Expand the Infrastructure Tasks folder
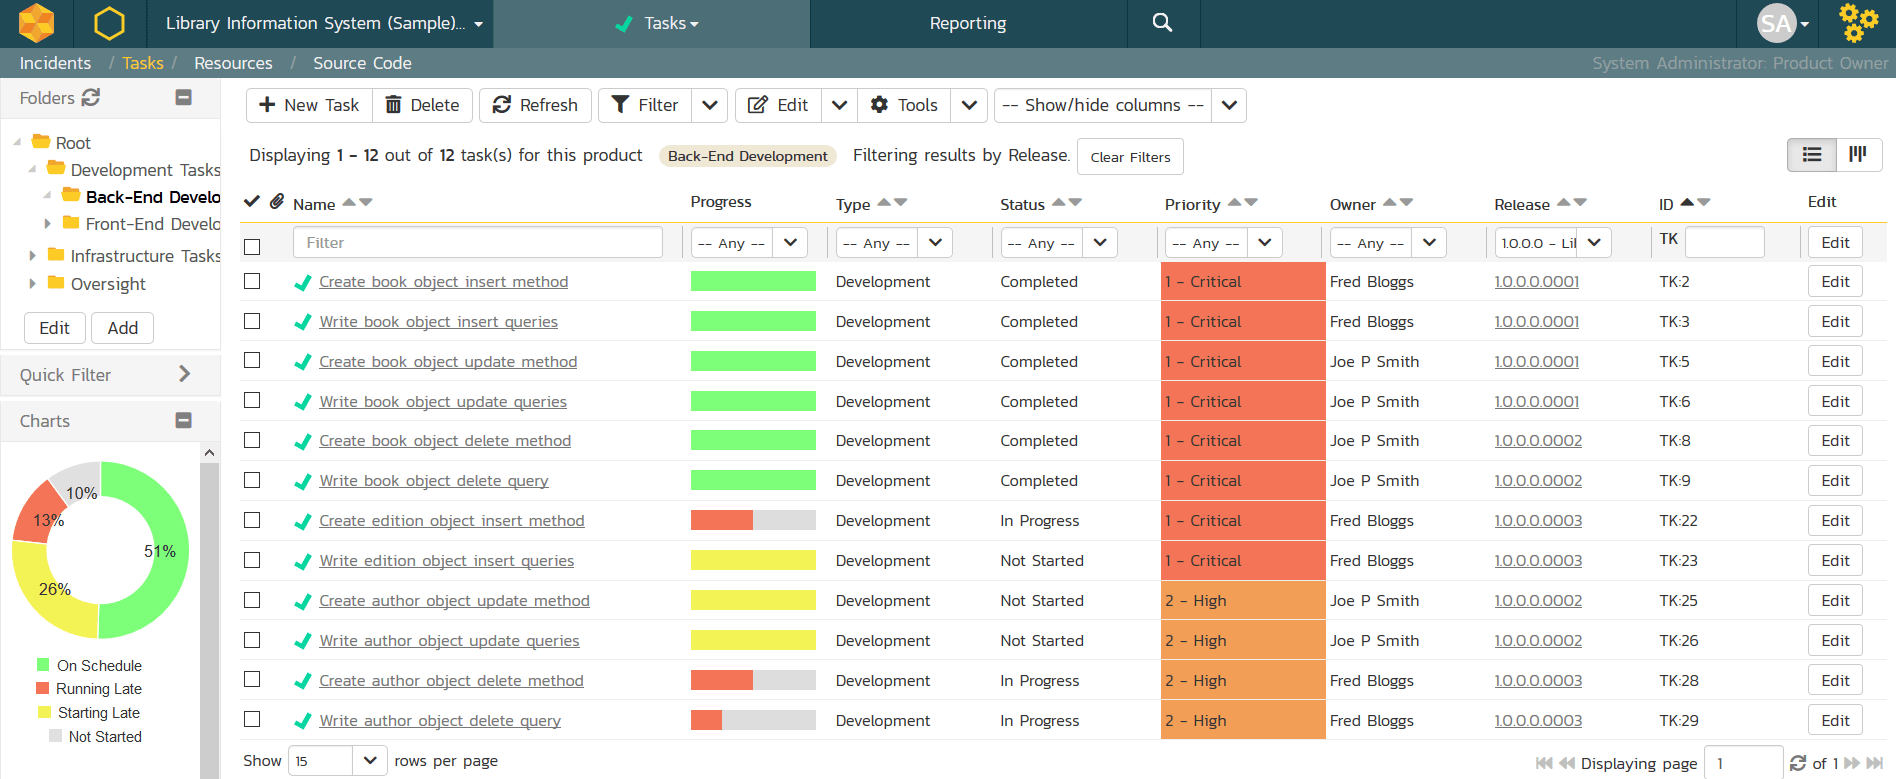This screenshot has width=1896, height=779. 33,256
